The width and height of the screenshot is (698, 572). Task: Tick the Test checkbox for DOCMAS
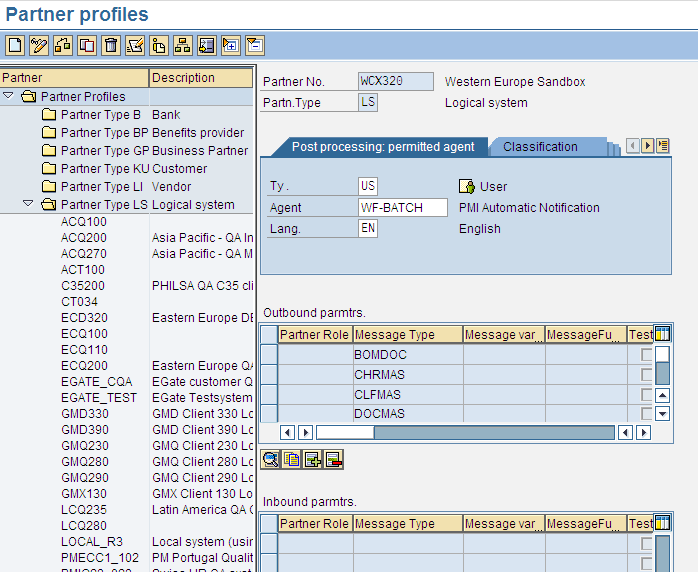tap(646, 414)
